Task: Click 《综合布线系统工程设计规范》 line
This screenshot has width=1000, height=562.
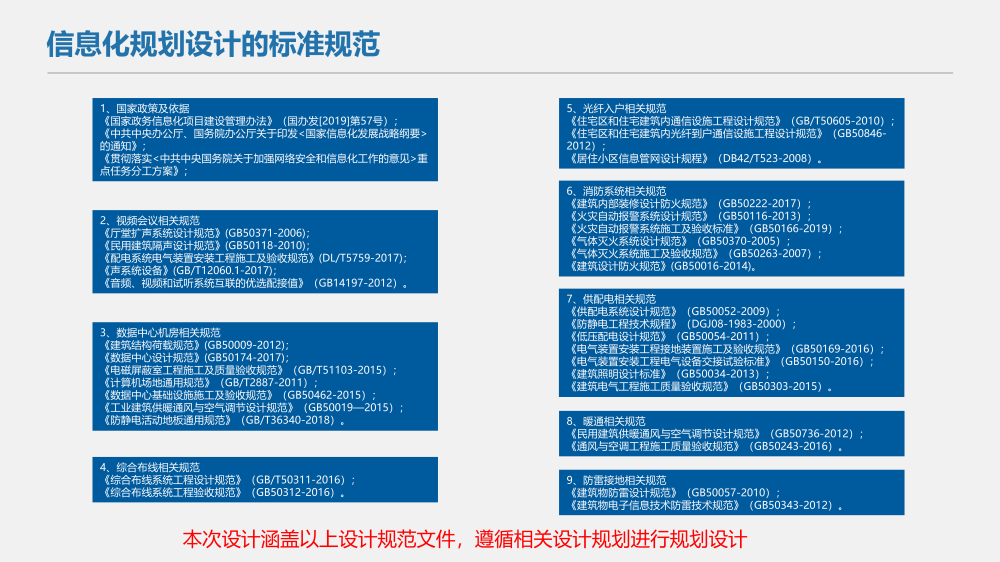Action: coord(228,480)
